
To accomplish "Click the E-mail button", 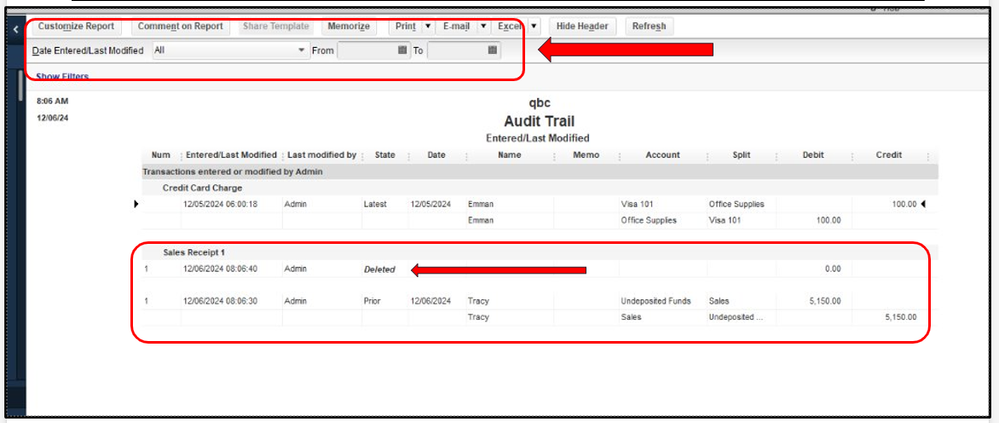I will (456, 26).
